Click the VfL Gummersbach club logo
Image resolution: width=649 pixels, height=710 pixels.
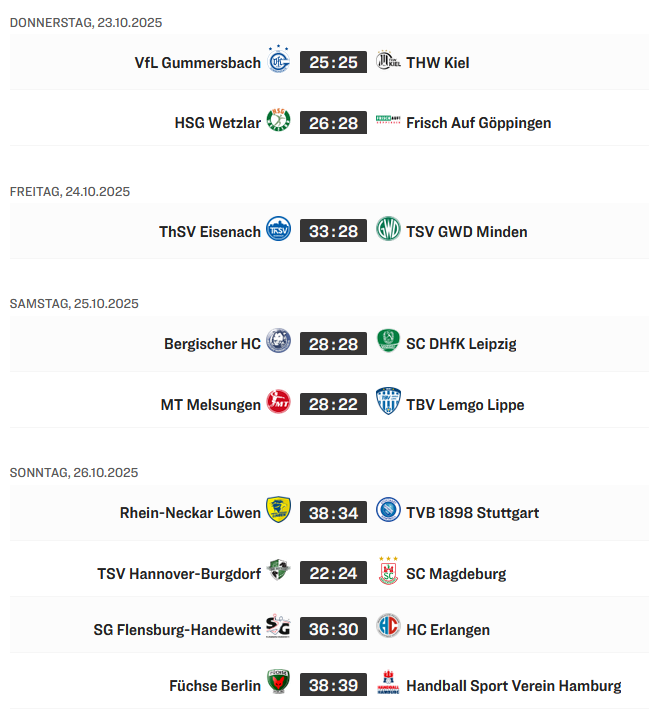click(279, 61)
